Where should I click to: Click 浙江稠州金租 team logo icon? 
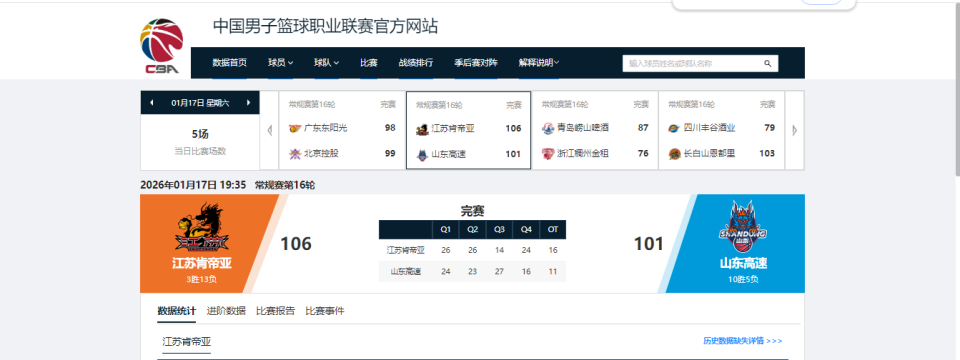[548, 154]
